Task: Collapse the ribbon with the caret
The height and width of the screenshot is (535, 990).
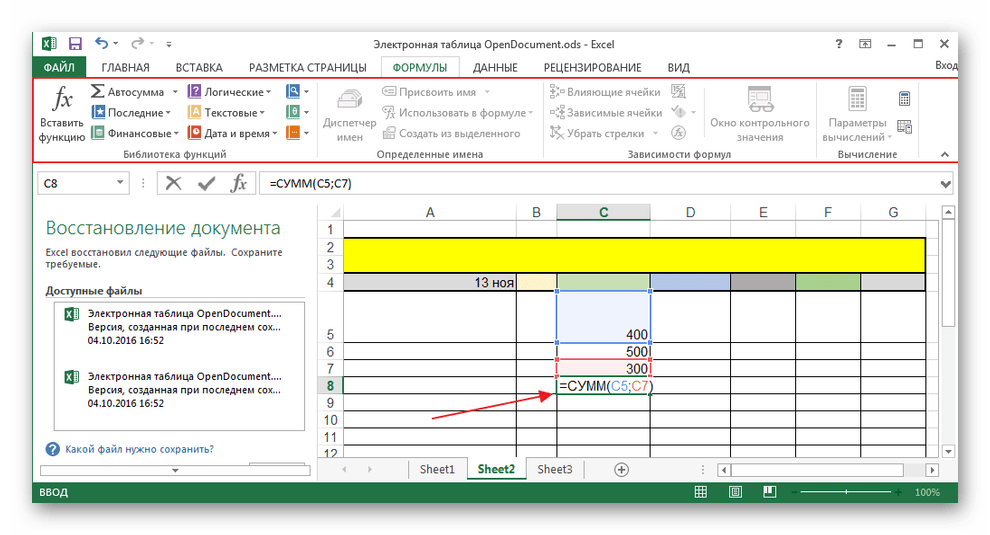Action: click(945, 154)
